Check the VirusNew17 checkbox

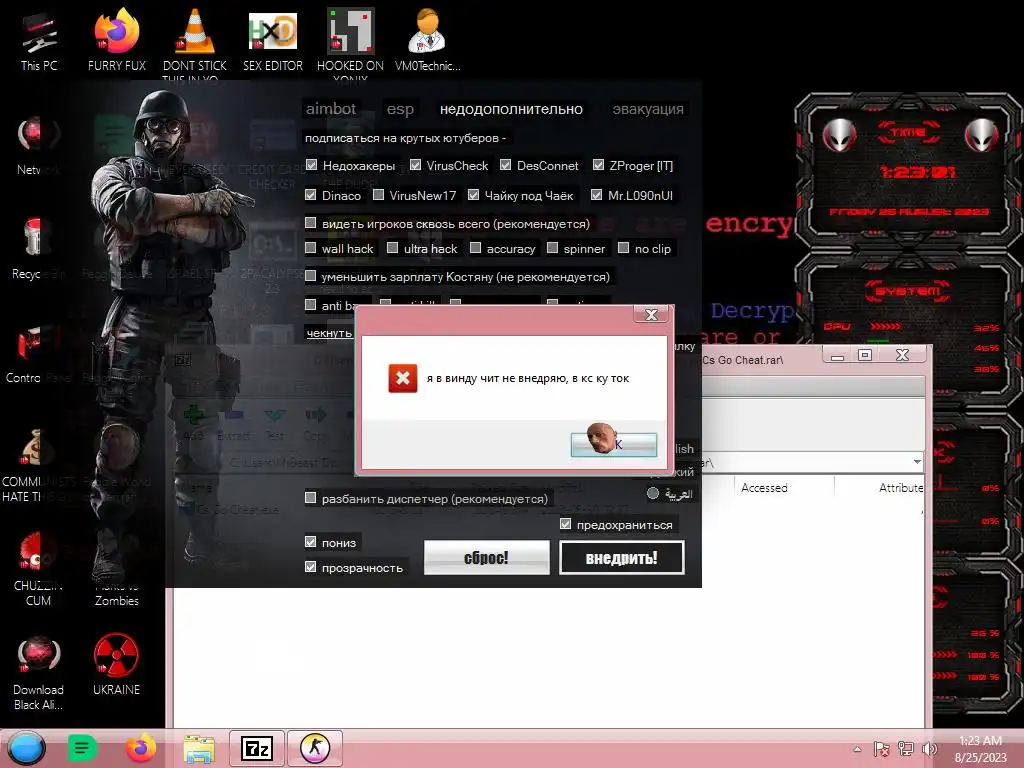pyautogui.click(x=378, y=195)
